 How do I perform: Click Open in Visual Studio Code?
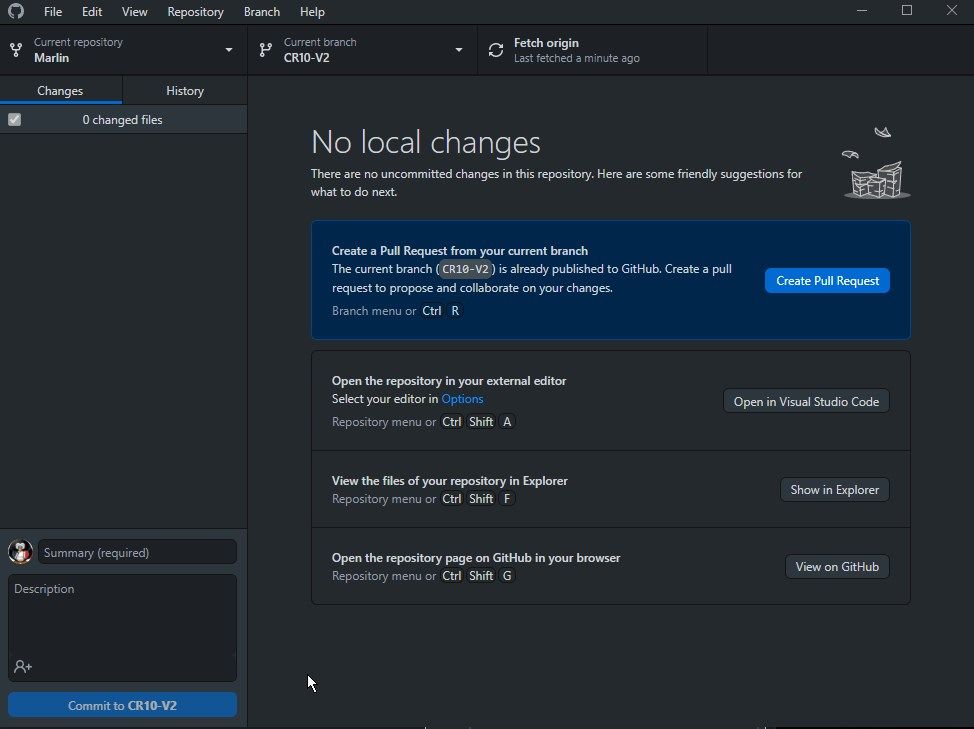(x=806, y=401)
